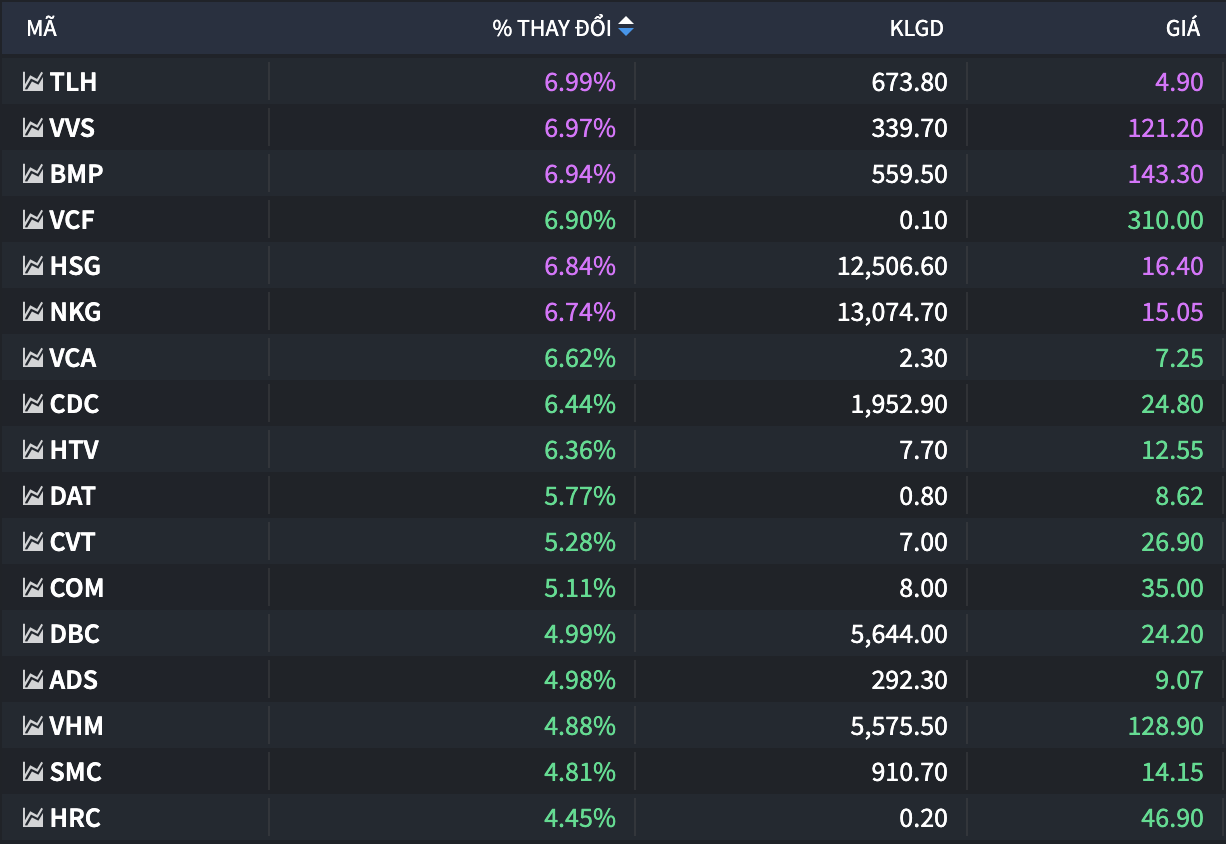Click the 5.77% change of DAT

579,496
